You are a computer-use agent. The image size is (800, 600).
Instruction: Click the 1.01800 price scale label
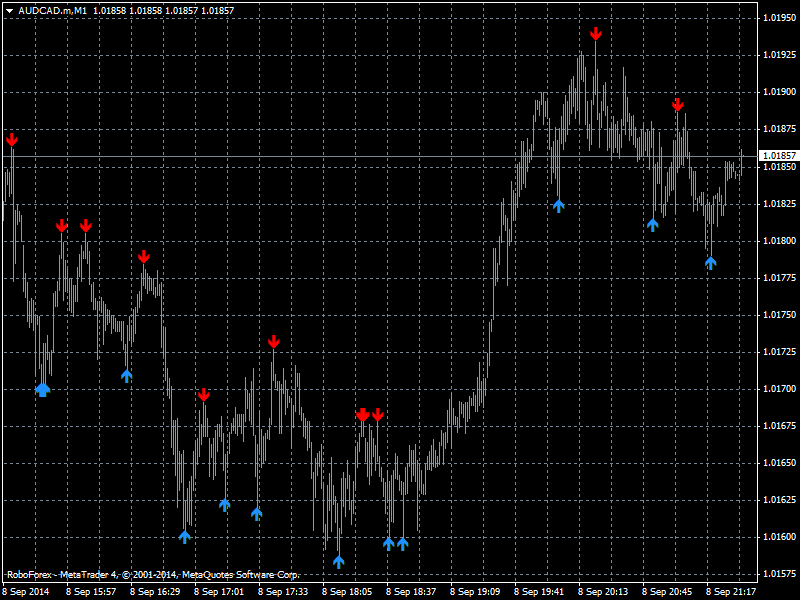[779, 241]
